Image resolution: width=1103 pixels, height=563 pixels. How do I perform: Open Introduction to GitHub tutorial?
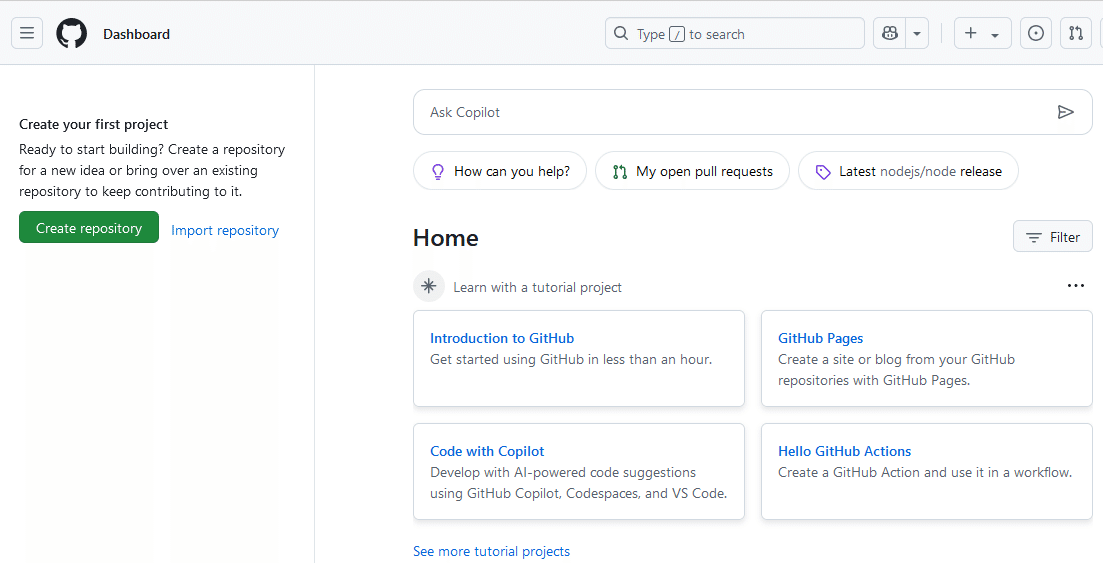tap(502, 338)
